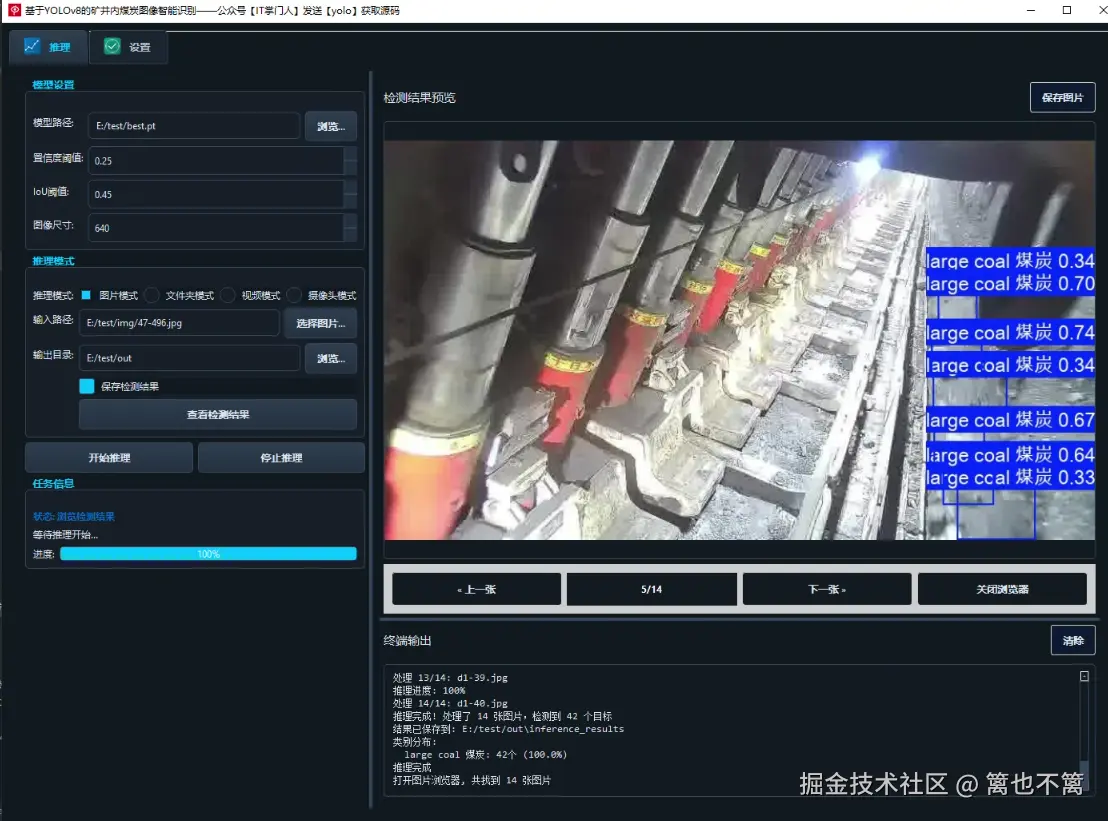
Task: Click terminal line '处理 14/14: d1-40.jpg'
Action: click(x=450, y=704)
